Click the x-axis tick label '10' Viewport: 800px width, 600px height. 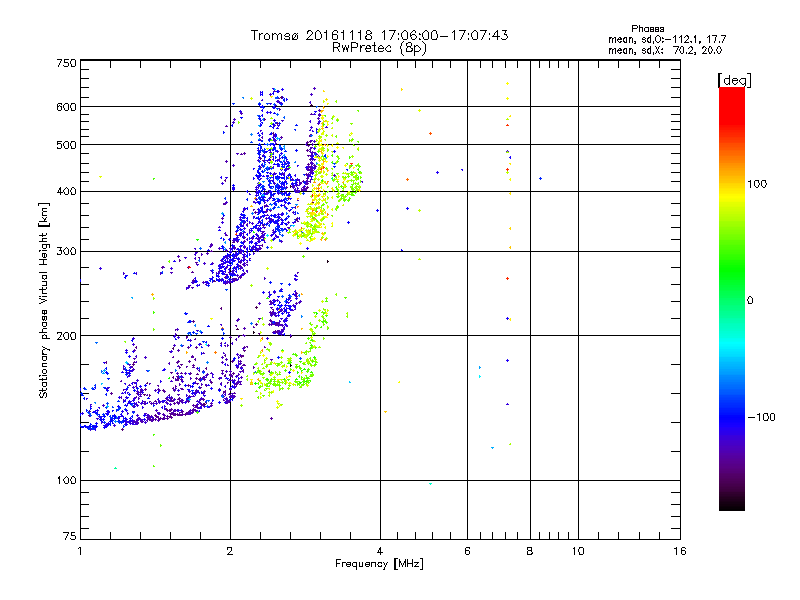(x=578, y=551)
